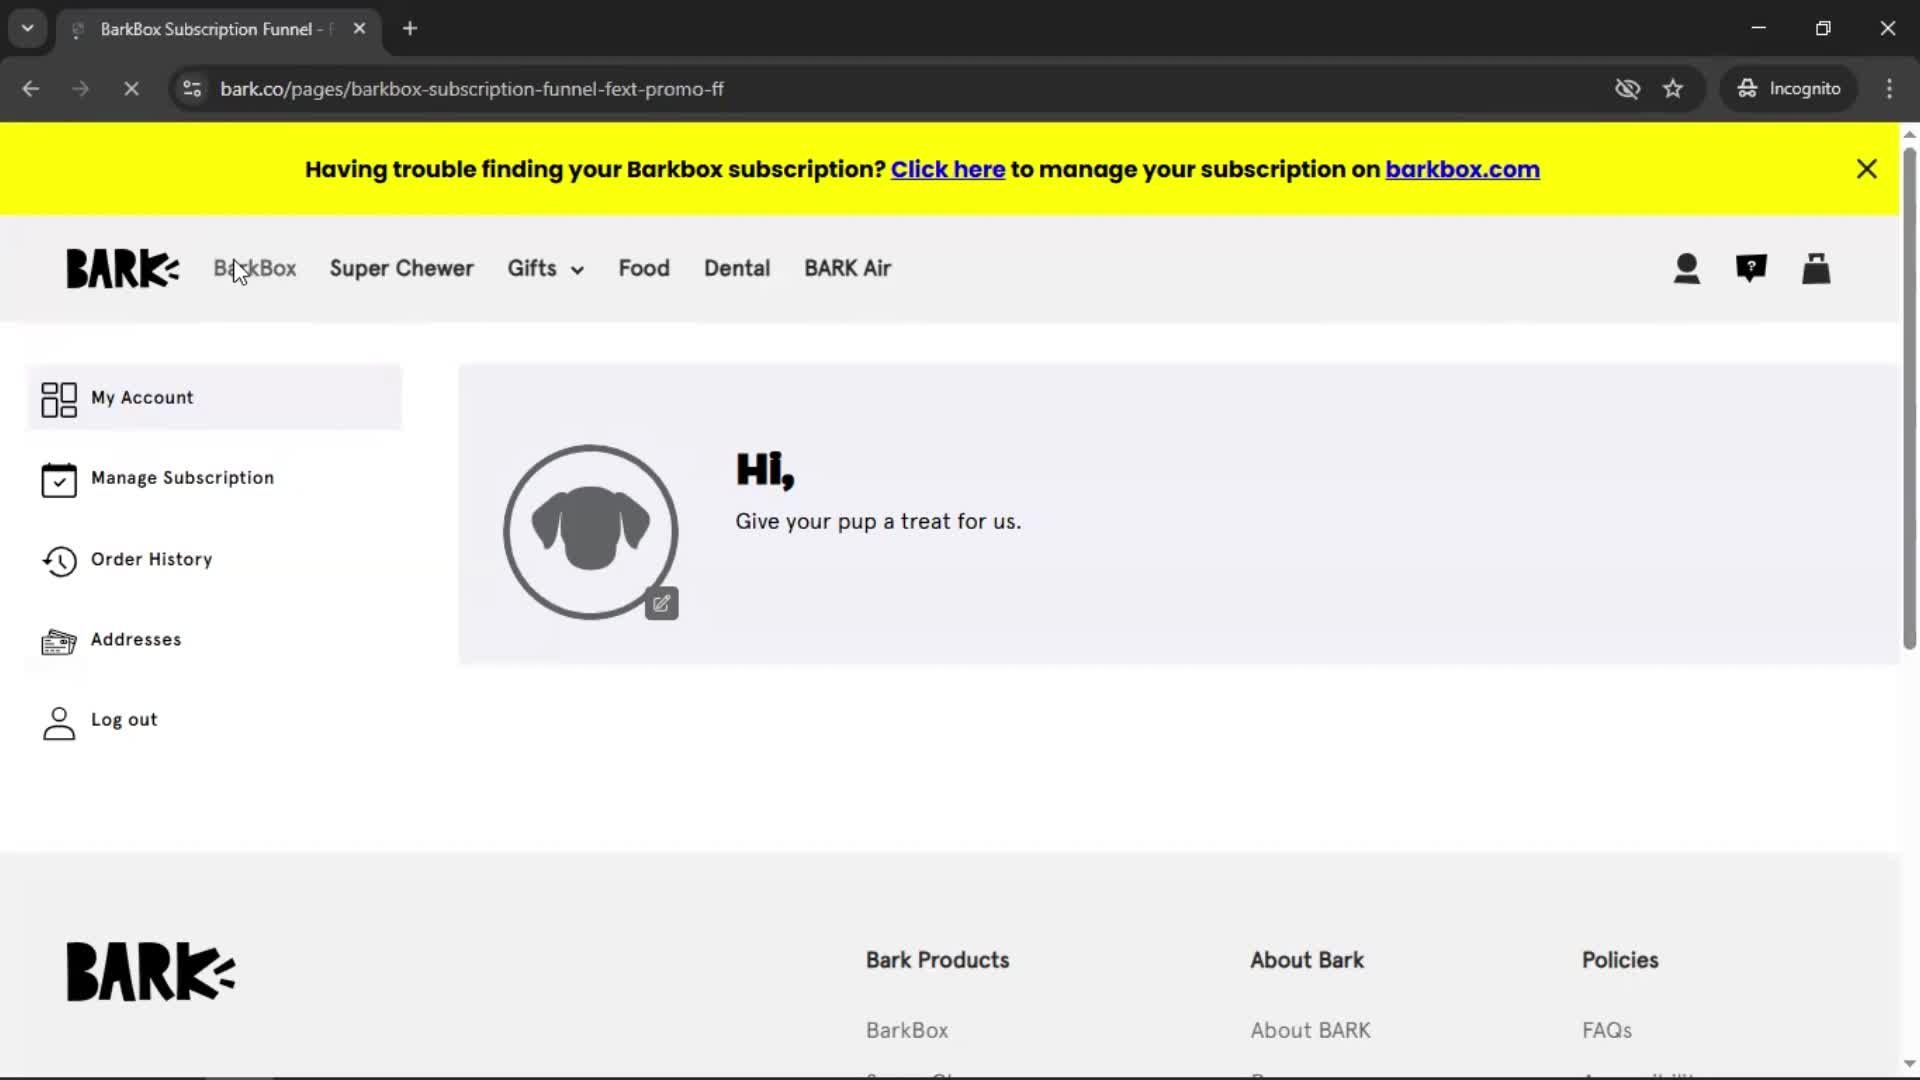Open a new browser tab
Viewport: 1920px width, 1080px height.
coord(410,28)
